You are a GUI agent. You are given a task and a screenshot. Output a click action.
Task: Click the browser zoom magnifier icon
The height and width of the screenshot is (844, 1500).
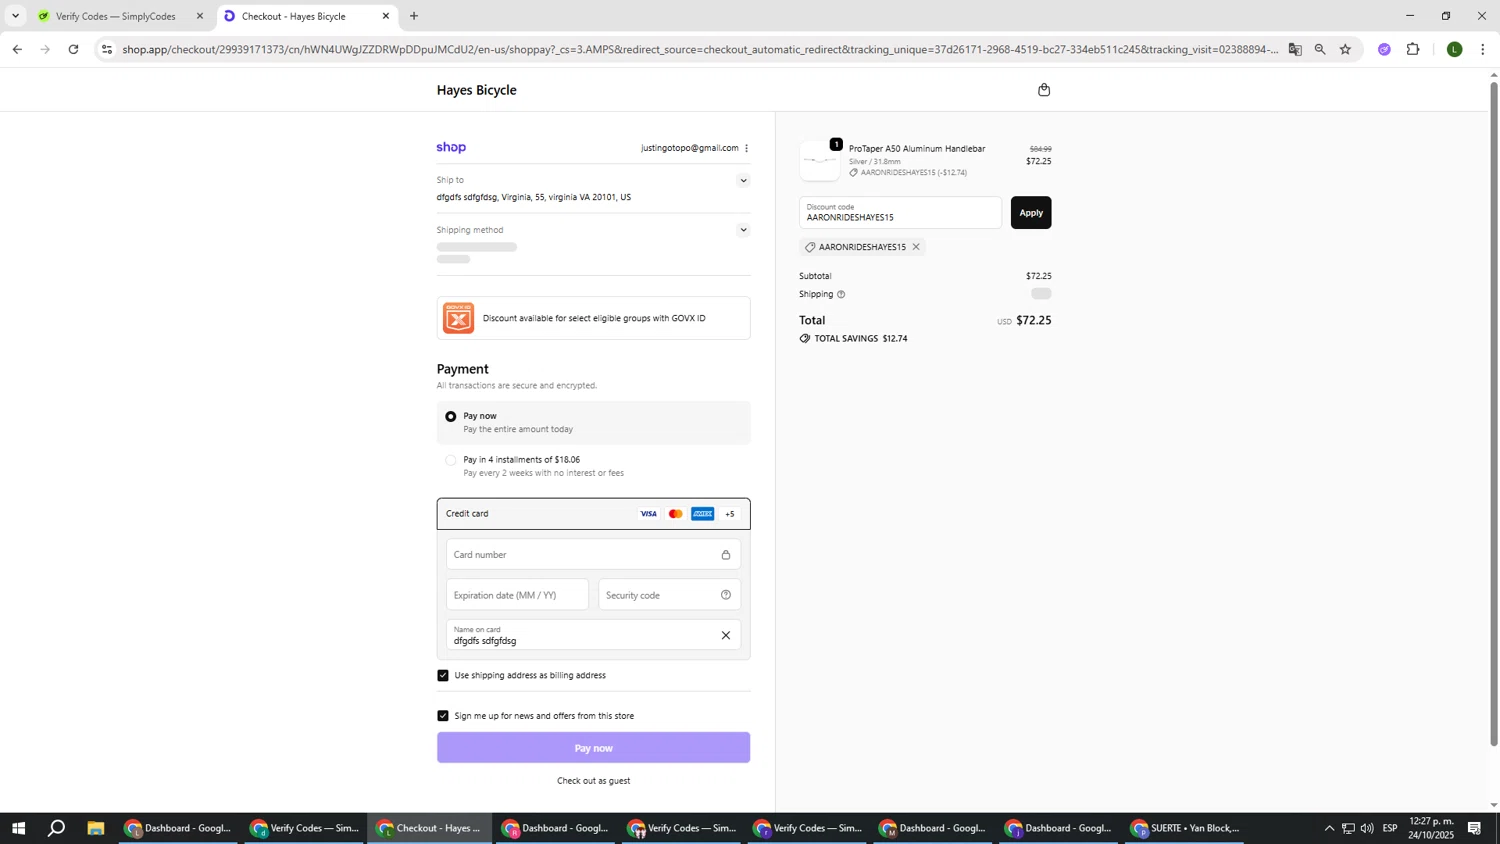pos(1320,49)
